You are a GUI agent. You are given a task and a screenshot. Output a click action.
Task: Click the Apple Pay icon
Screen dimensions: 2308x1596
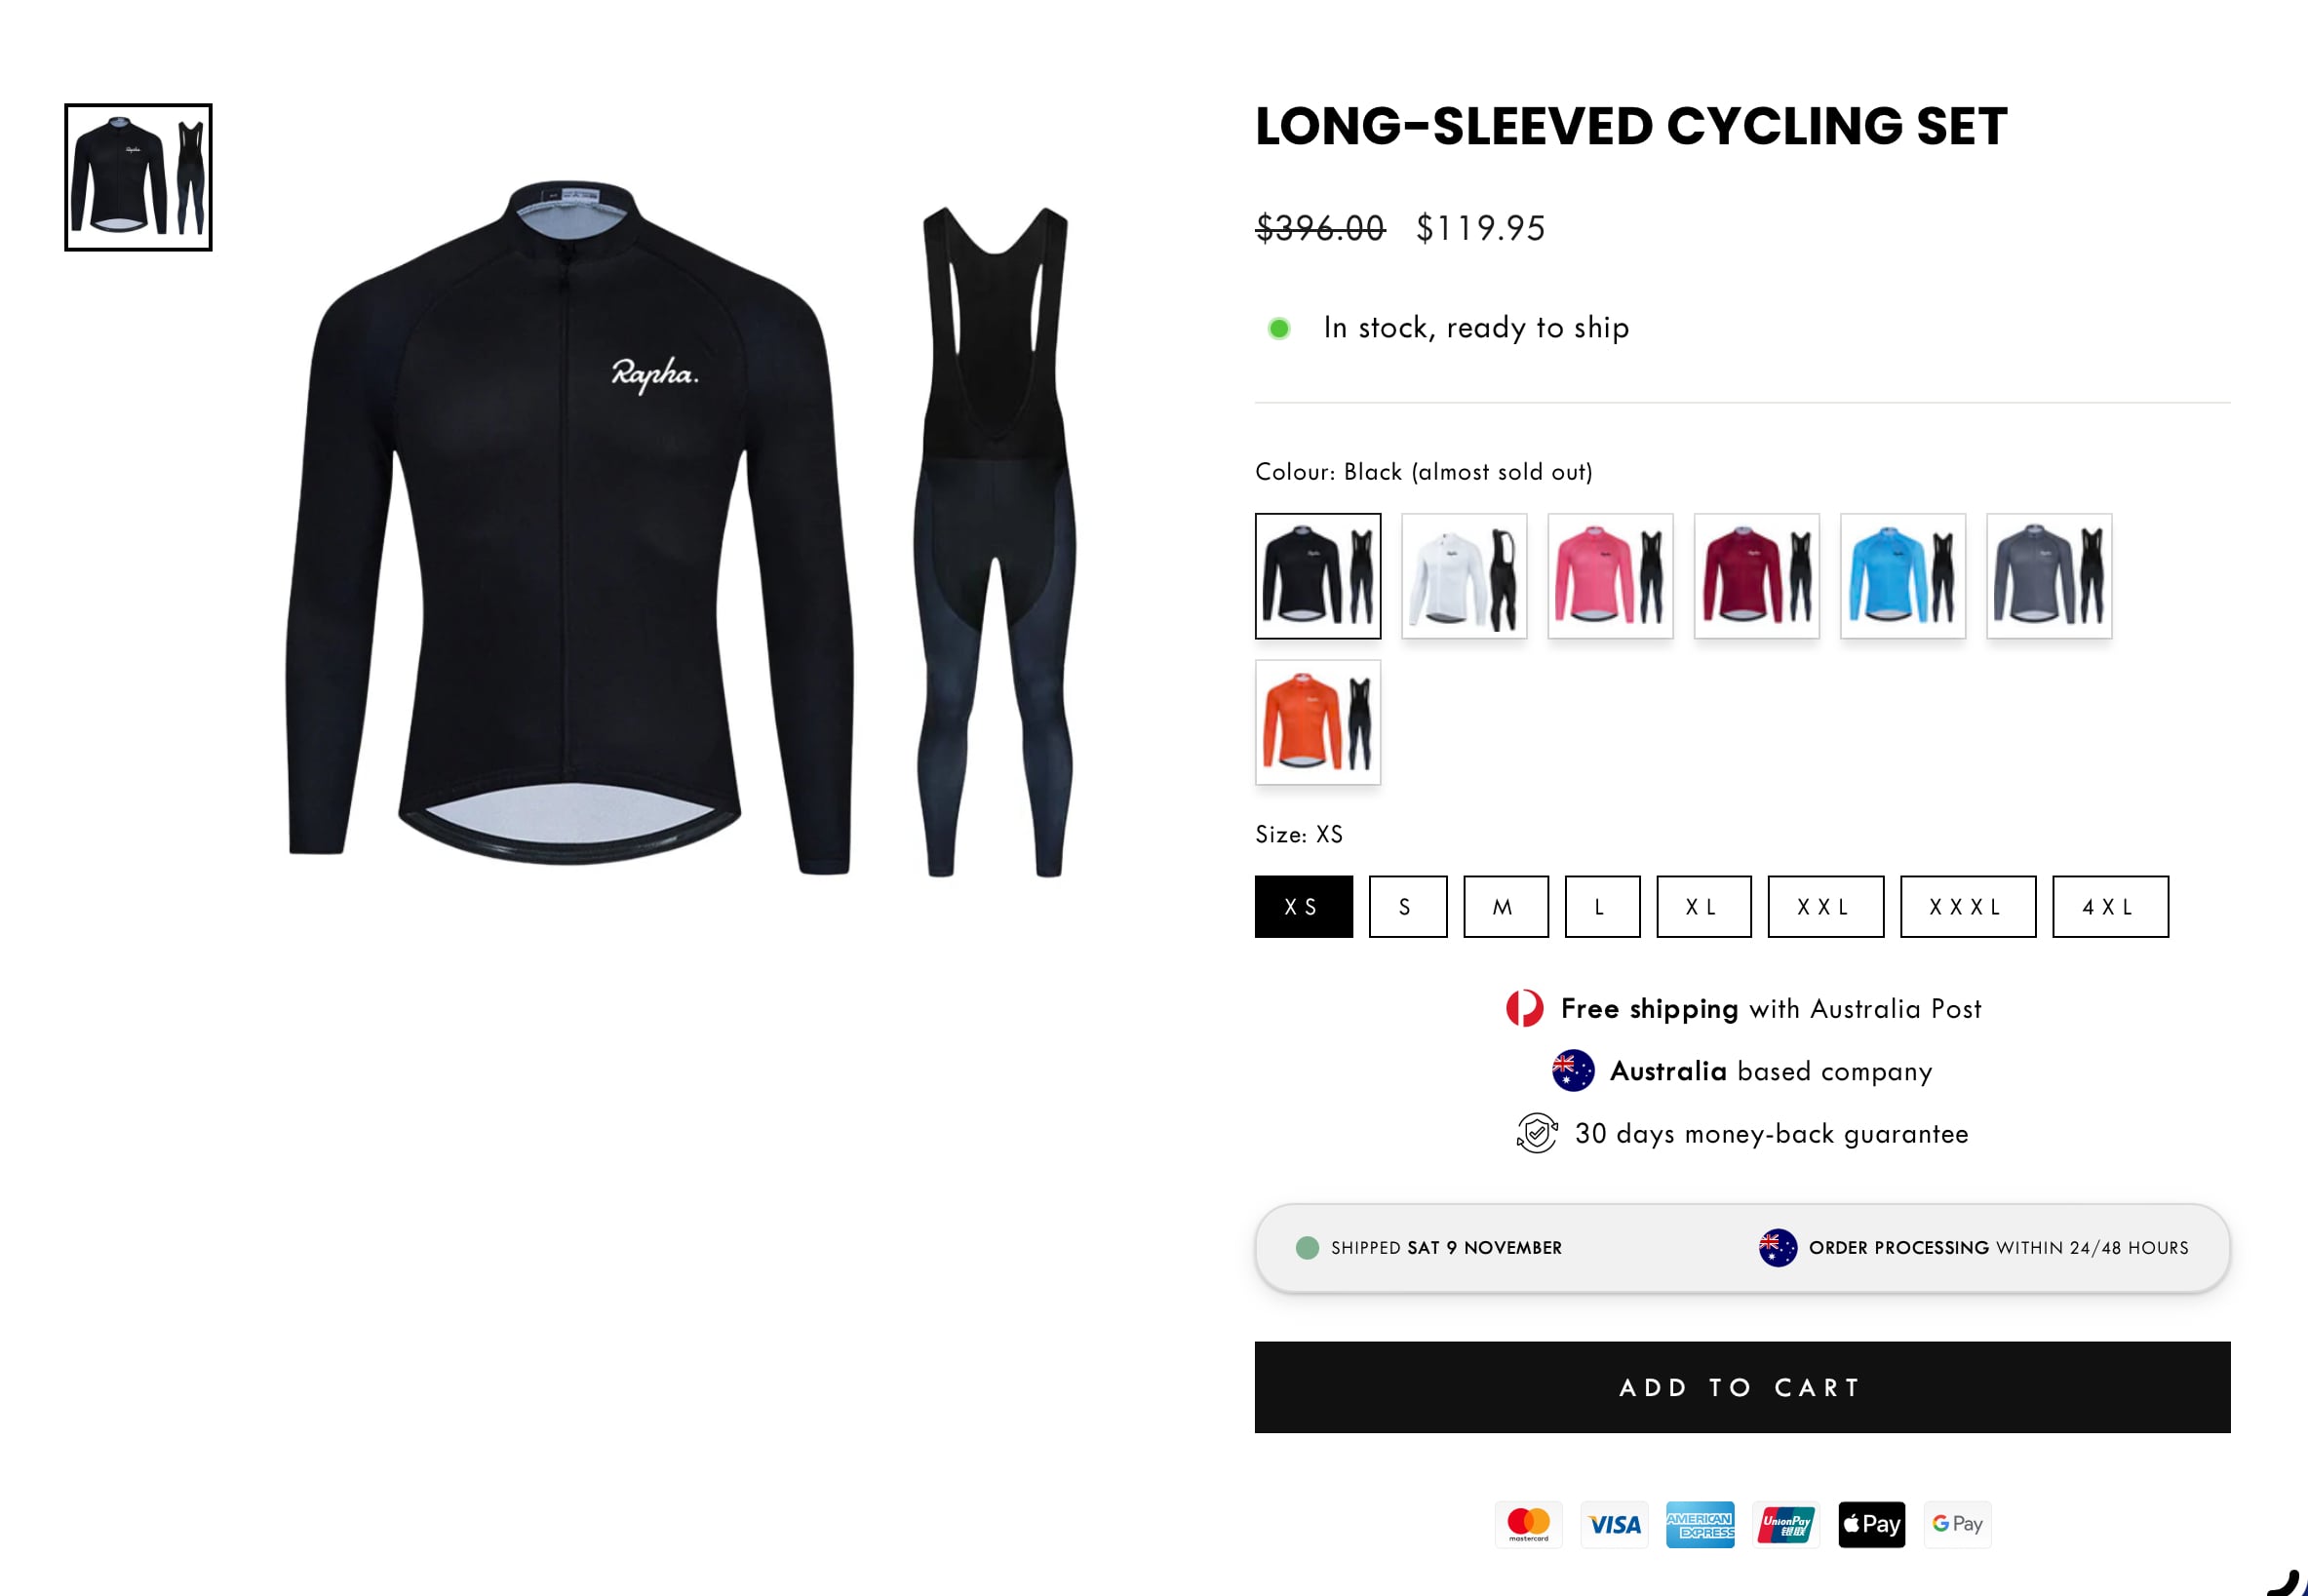coord(1872,1524)
